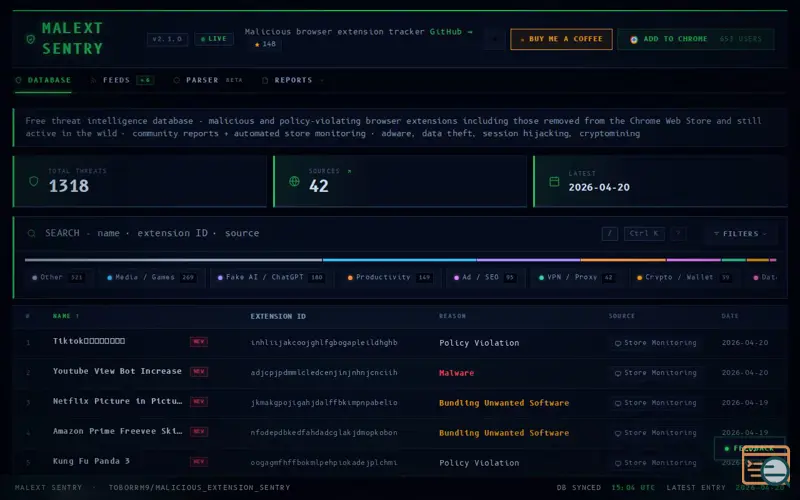
Task: Click the GitHub star count 148
Action: 265,44
